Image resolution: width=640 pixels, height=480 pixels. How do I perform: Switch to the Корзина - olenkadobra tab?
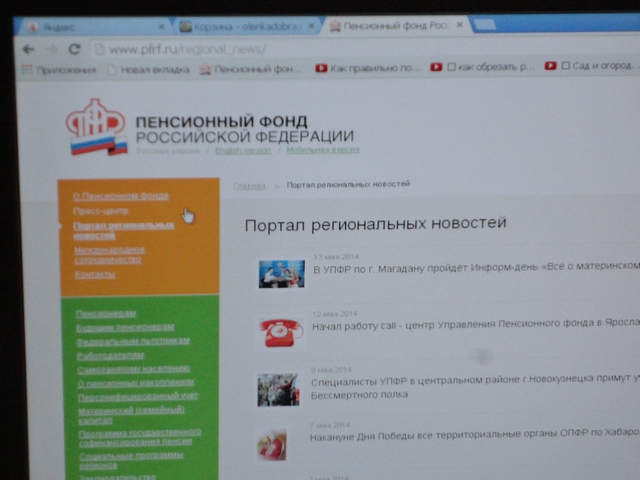click(x=246, y=27)
